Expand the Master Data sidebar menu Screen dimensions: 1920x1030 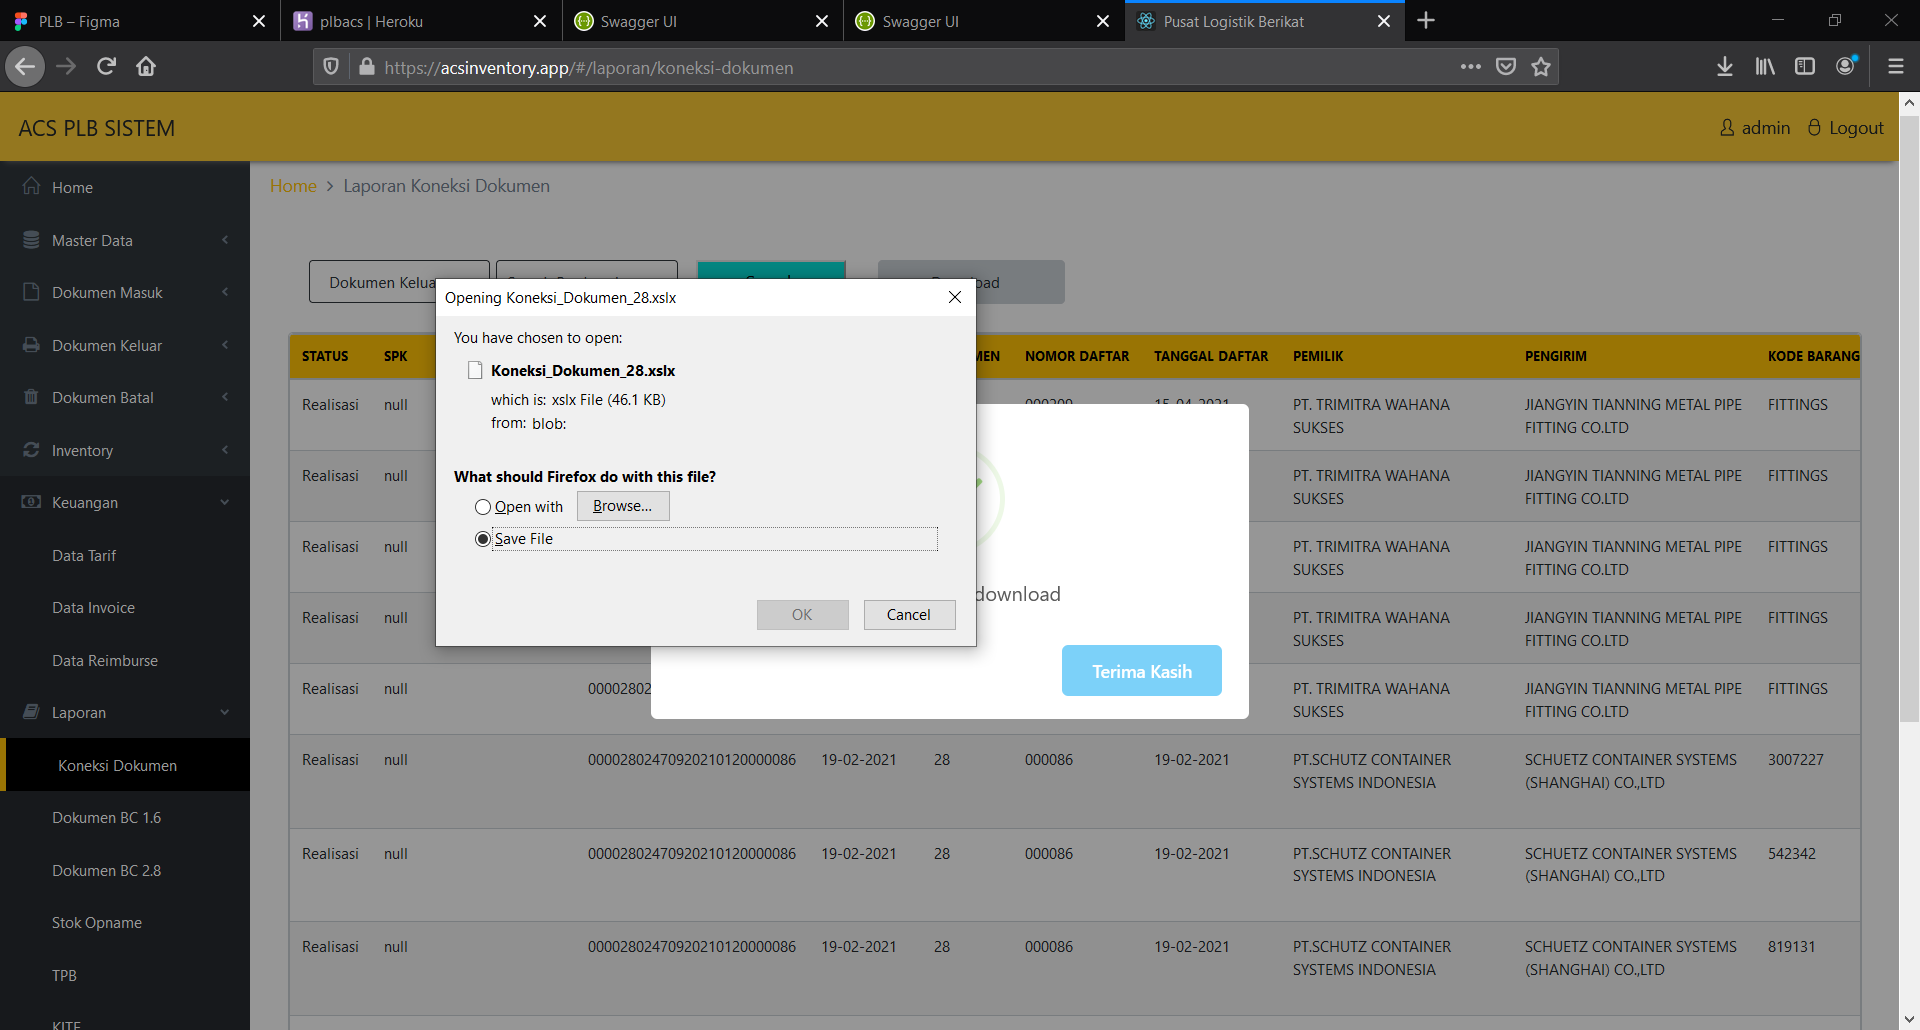125,240
